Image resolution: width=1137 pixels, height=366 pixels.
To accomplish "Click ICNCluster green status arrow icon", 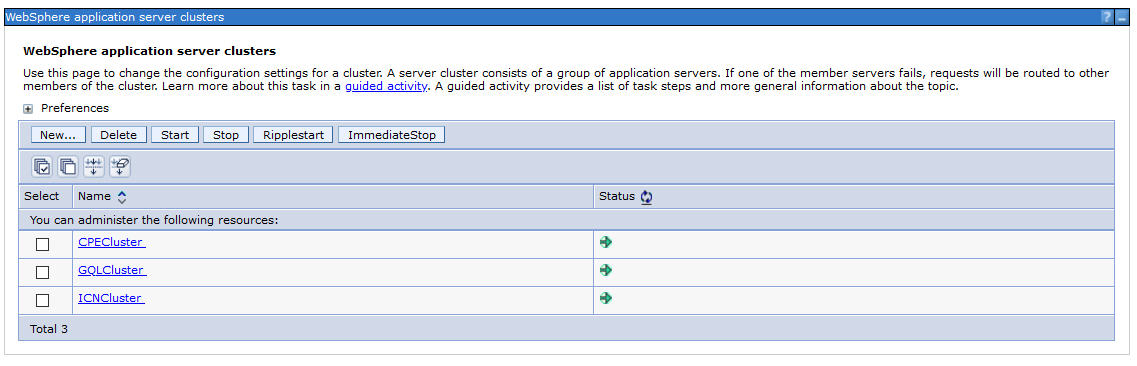I will pos(606,298).
